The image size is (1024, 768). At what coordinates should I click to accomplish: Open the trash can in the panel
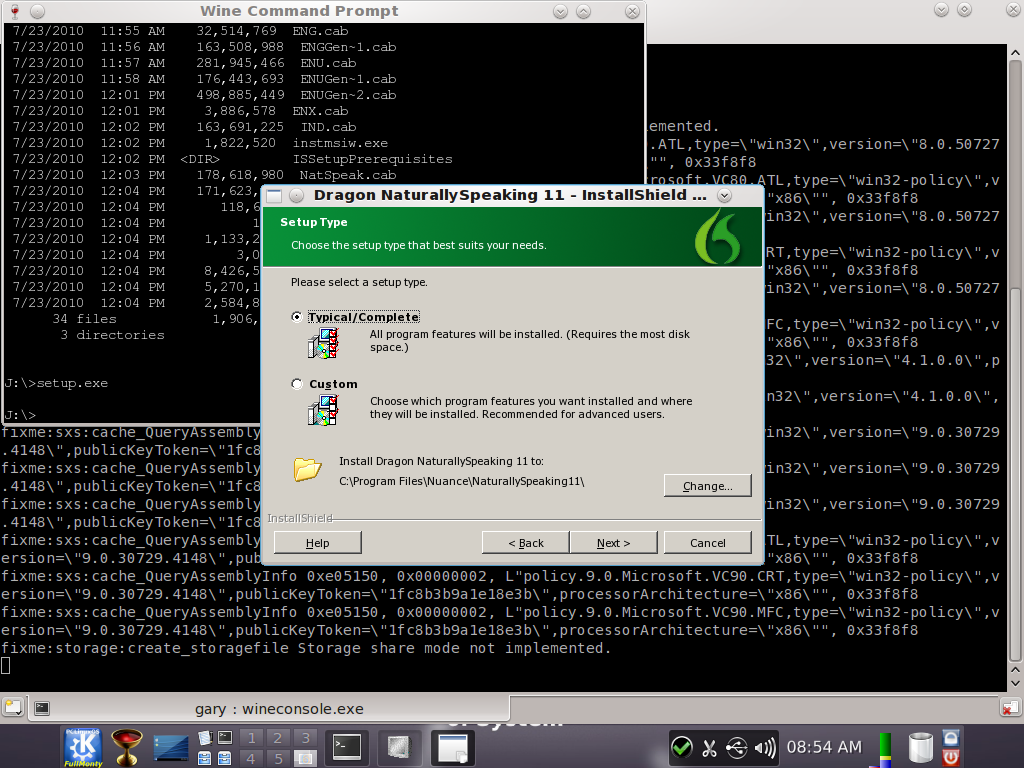[x=921, y=748]
